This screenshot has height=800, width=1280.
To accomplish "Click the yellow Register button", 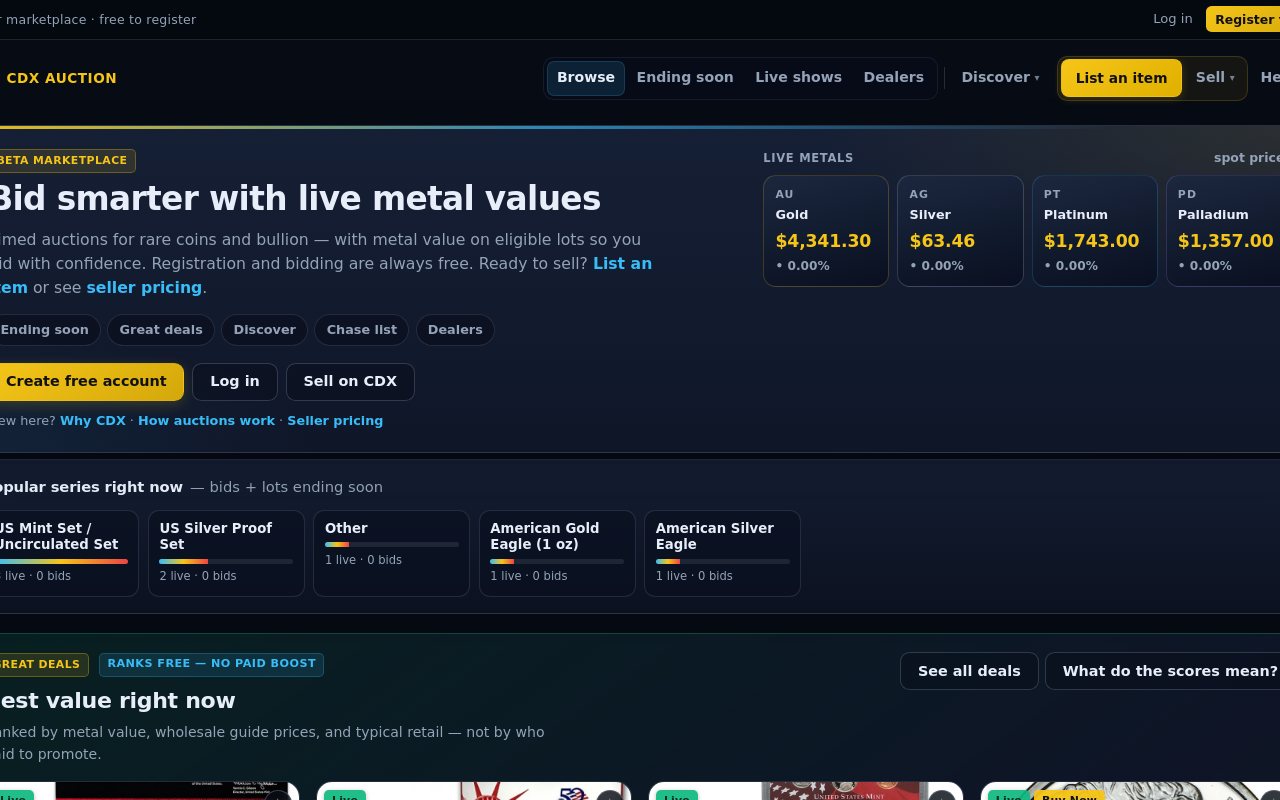I will (x=1244, y=19).
